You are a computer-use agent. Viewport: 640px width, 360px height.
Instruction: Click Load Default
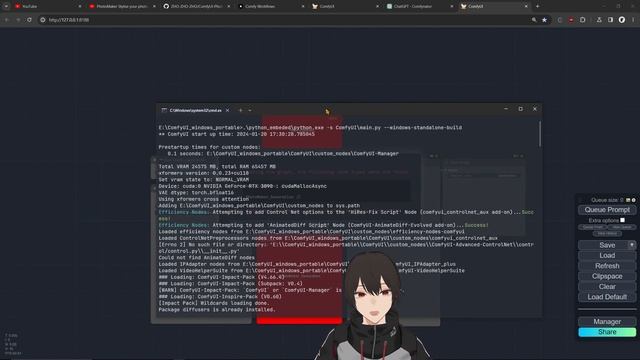click(x=607, y=297)
